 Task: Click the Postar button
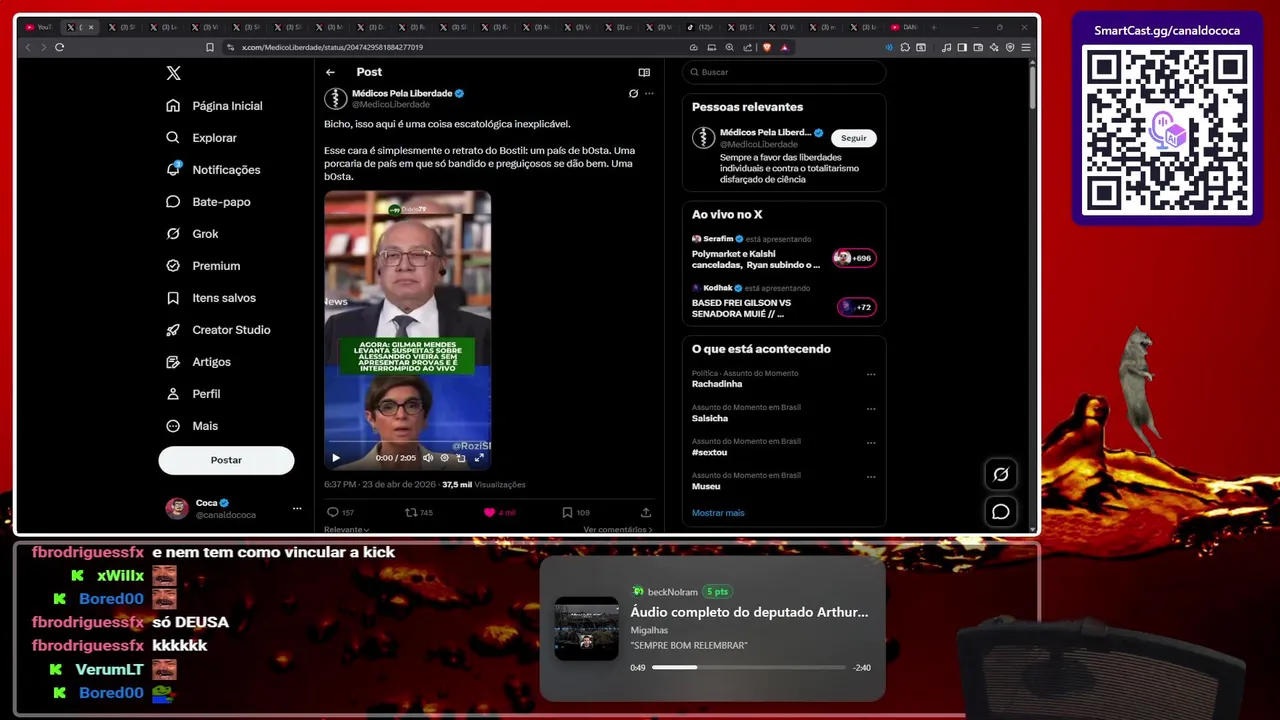tap(226, 460)
